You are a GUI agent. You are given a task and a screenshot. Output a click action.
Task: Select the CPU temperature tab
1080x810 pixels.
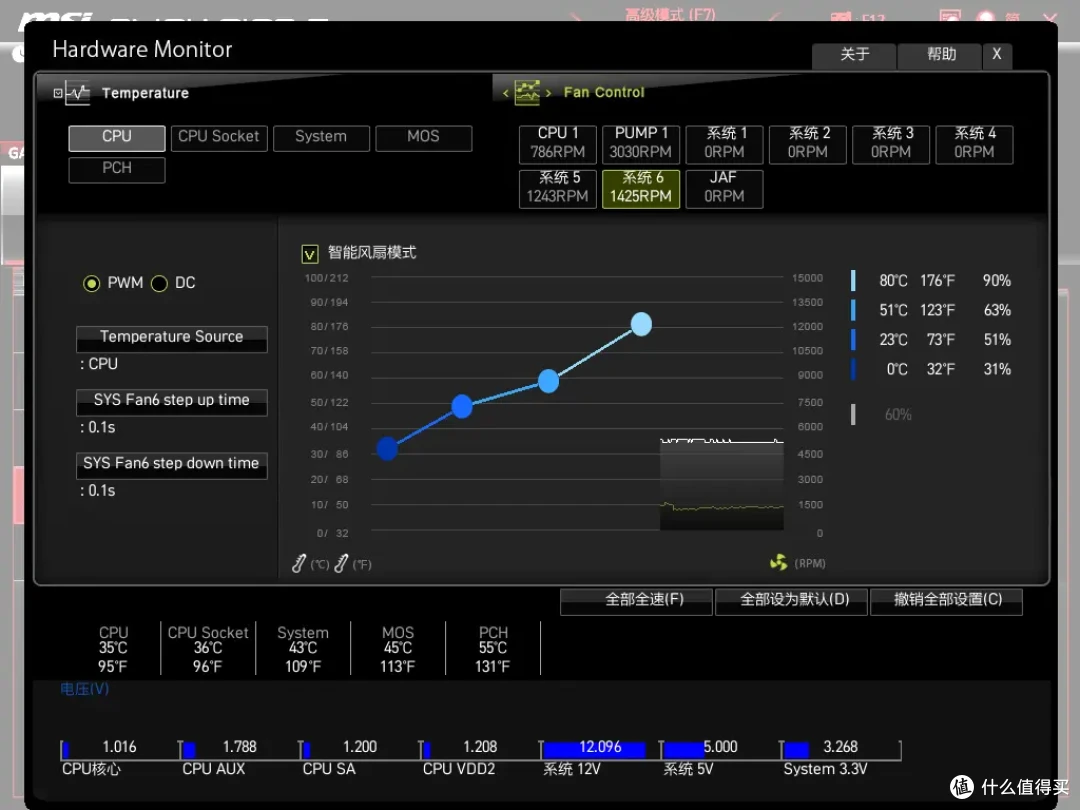pyautogui.click(x=117, y=137)
